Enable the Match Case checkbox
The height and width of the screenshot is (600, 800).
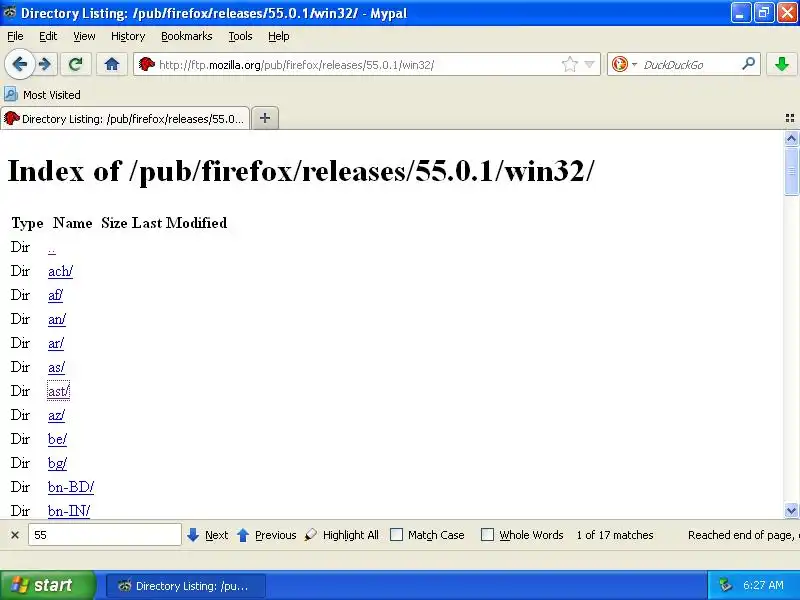tap(396, 535)
